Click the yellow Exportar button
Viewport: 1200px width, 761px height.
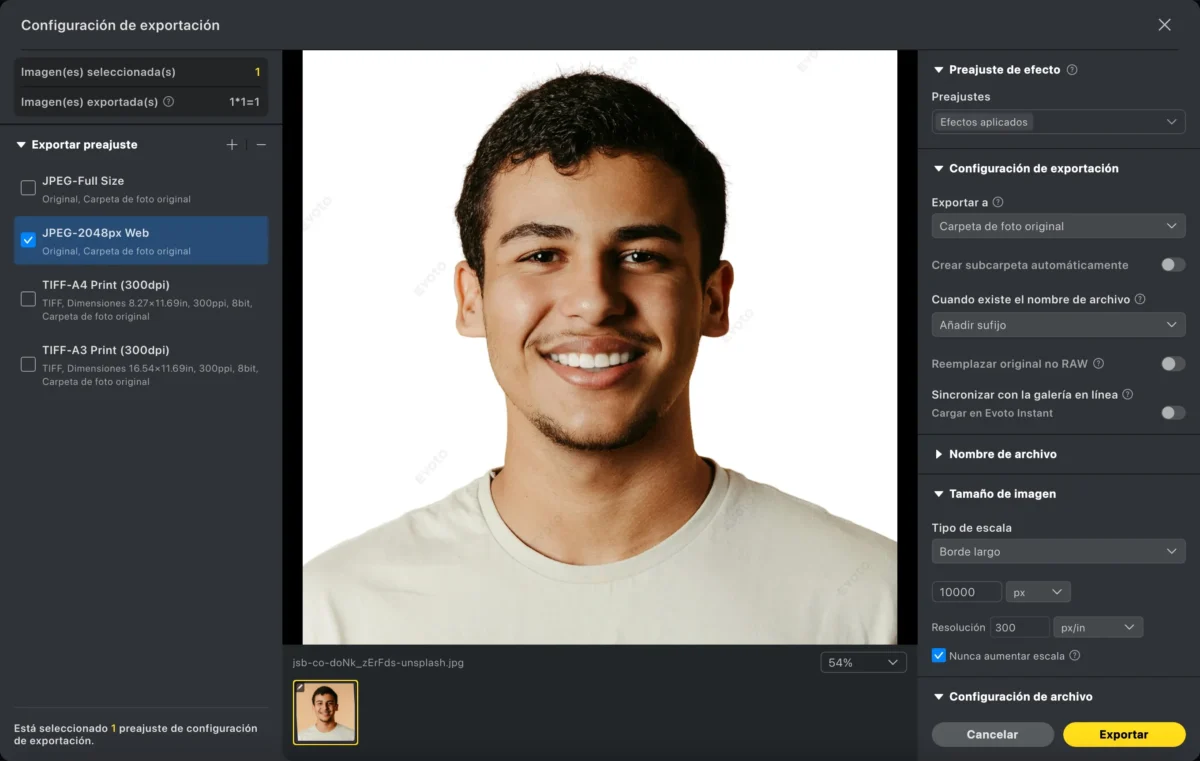pyautogui.click(x=1124, y=734)
